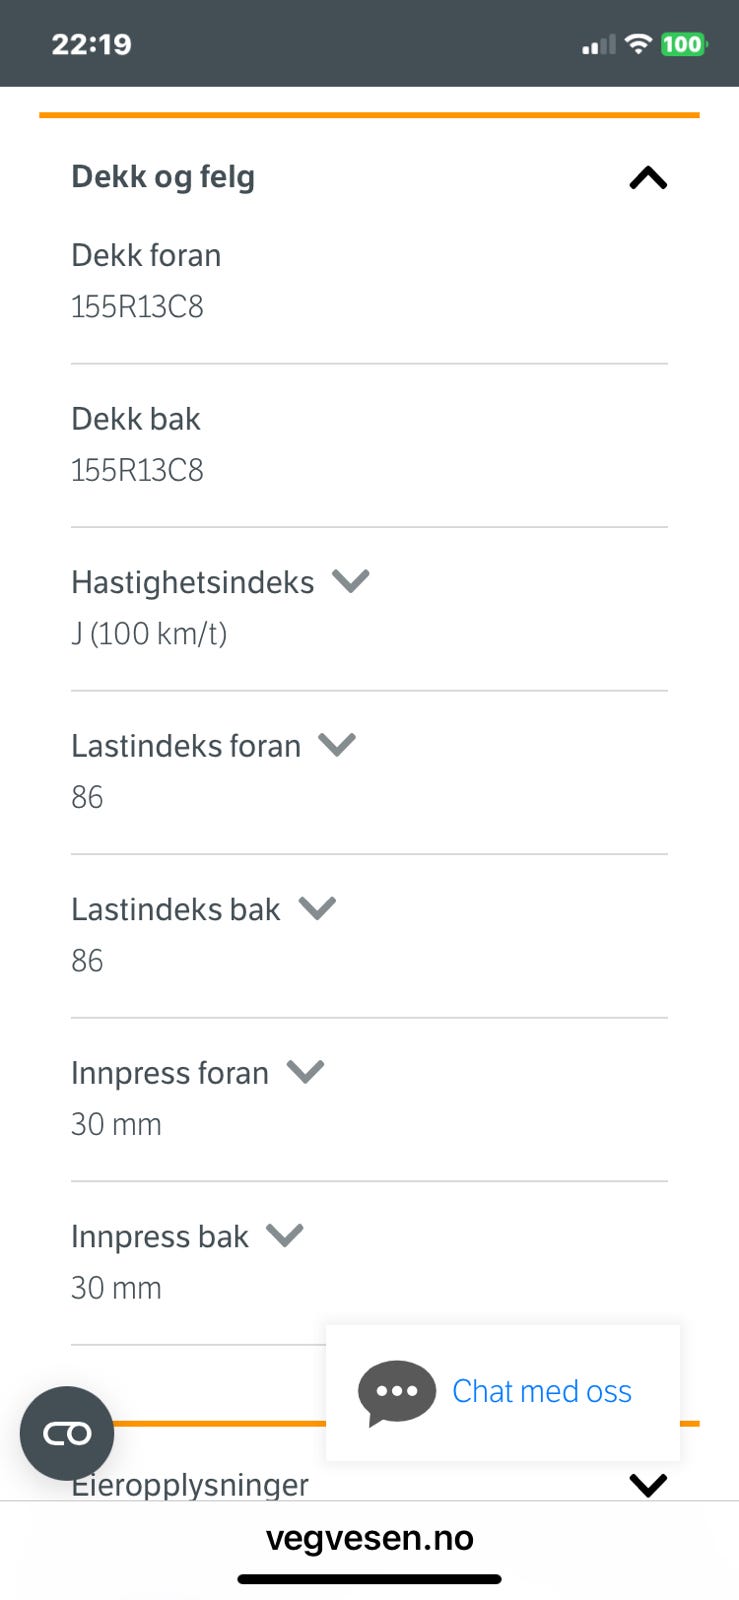This screenshot has height=1600, width=739.
Task: Tap the round link icon button
Action: (67, 1433)
